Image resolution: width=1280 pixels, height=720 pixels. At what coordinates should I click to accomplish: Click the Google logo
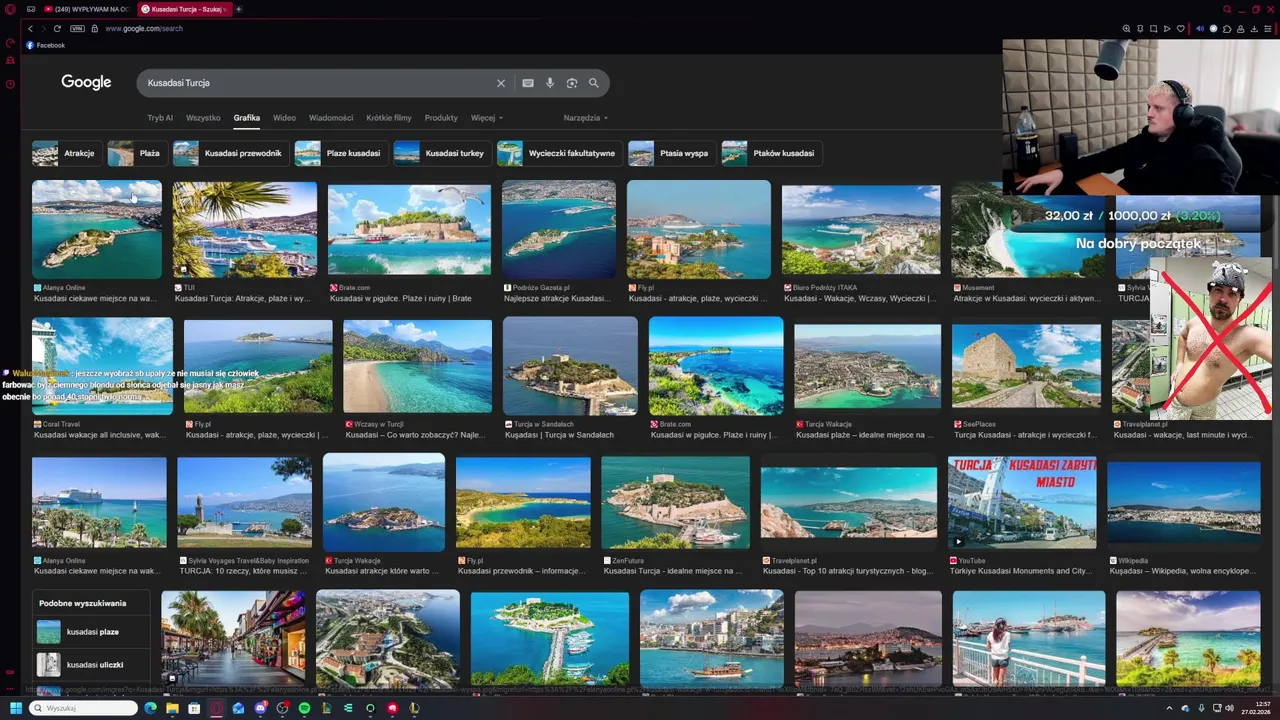(86, 83)
